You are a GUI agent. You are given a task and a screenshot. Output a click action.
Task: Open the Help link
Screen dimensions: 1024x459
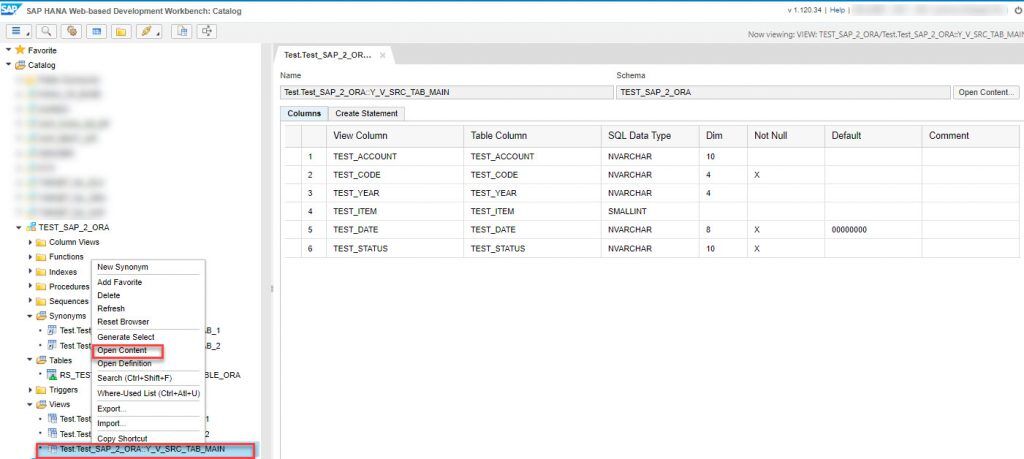tap(837, 10)
